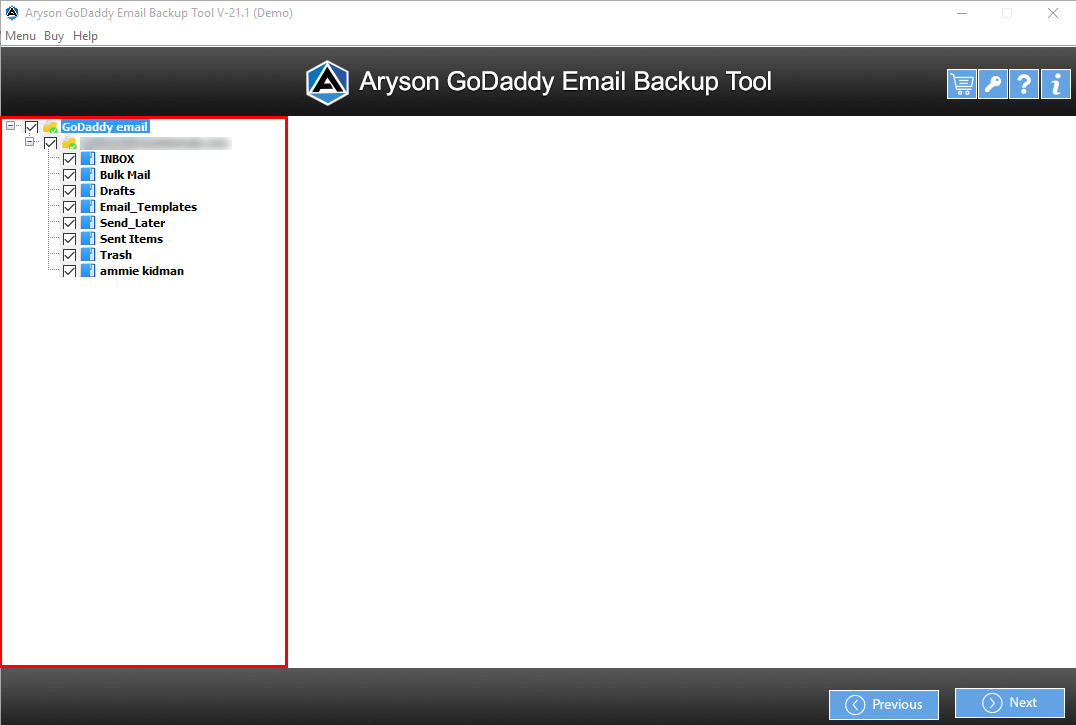
Task: Proceed with the Next button
Action: 1010,702
